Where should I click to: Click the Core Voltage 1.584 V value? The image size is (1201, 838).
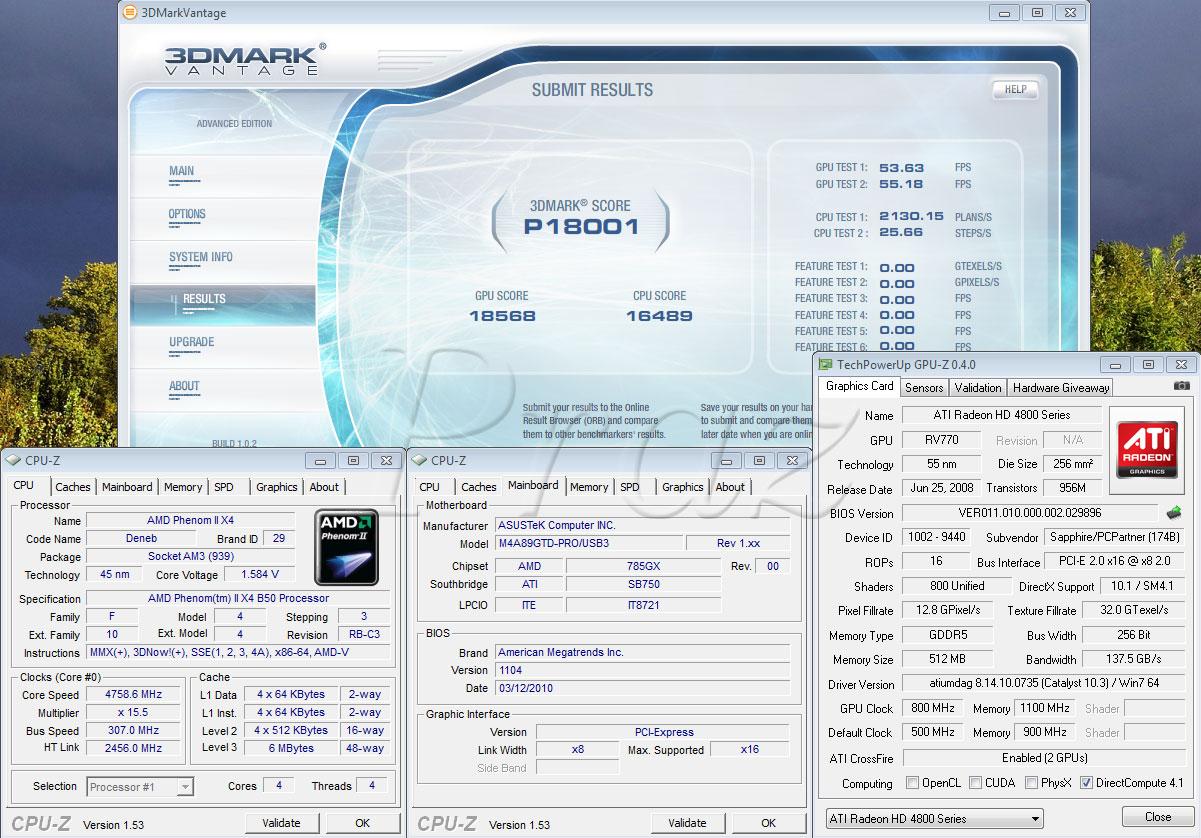[x=260, y=575]
